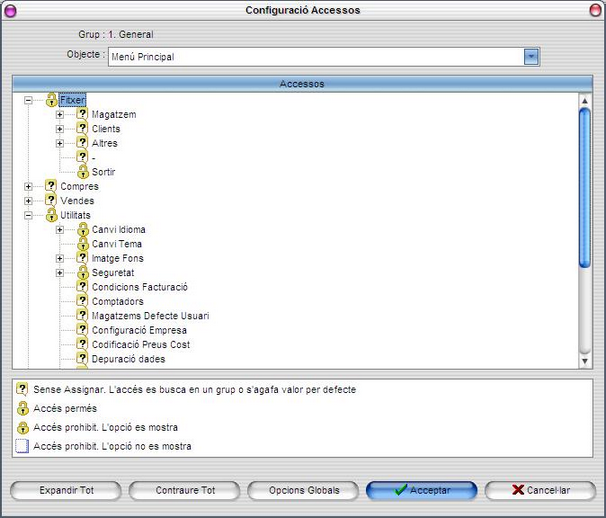Select the Condicions Facturació tree item
This screenshot has height=518, width=606.
[x=140, y=287]
